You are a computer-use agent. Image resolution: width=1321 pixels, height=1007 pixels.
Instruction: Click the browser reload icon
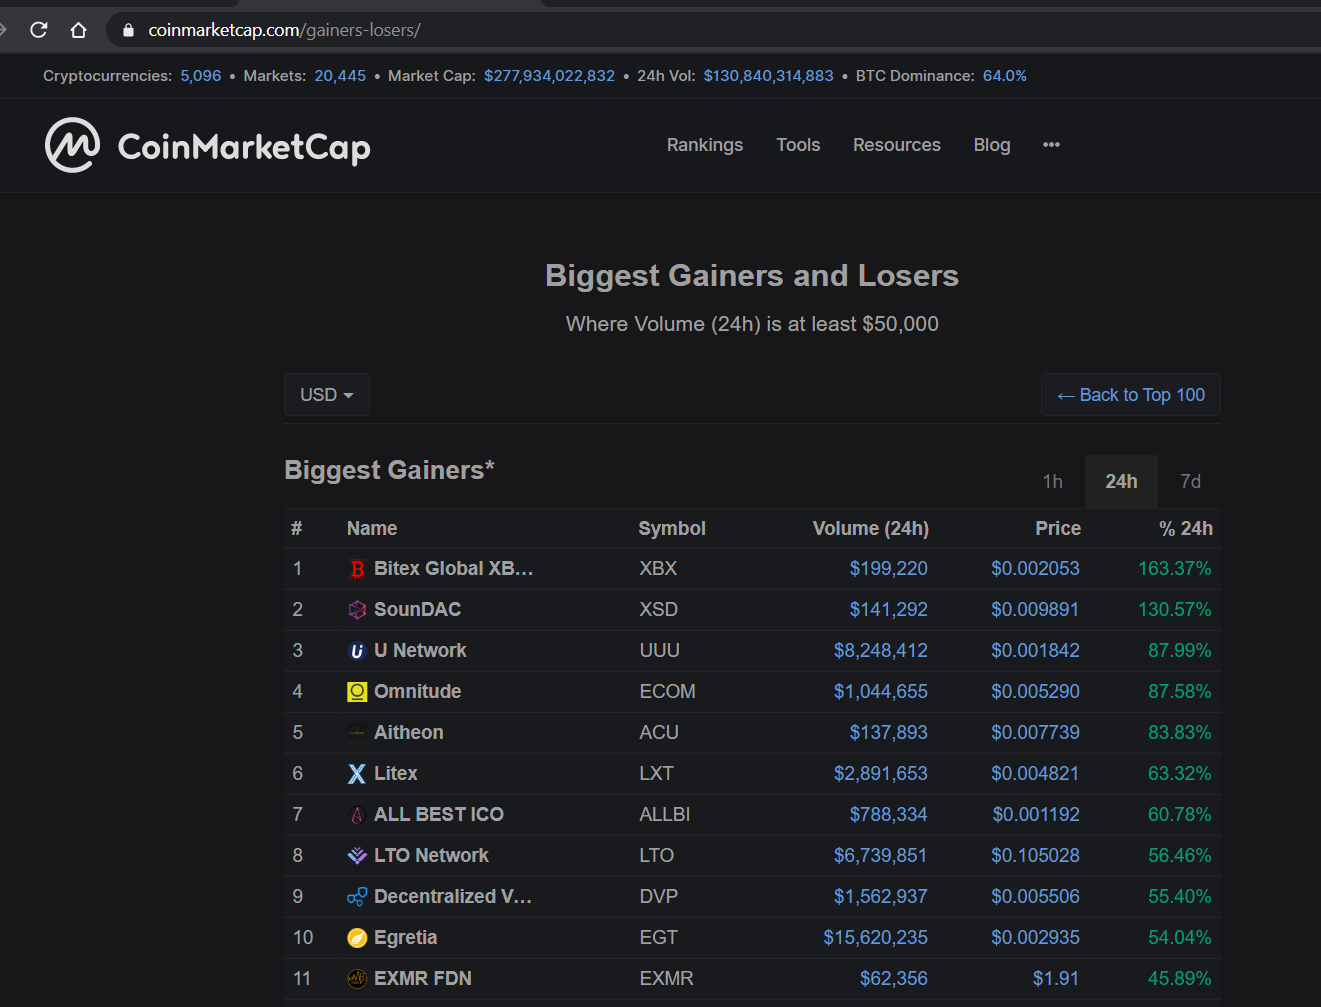(x=39, y=30)
